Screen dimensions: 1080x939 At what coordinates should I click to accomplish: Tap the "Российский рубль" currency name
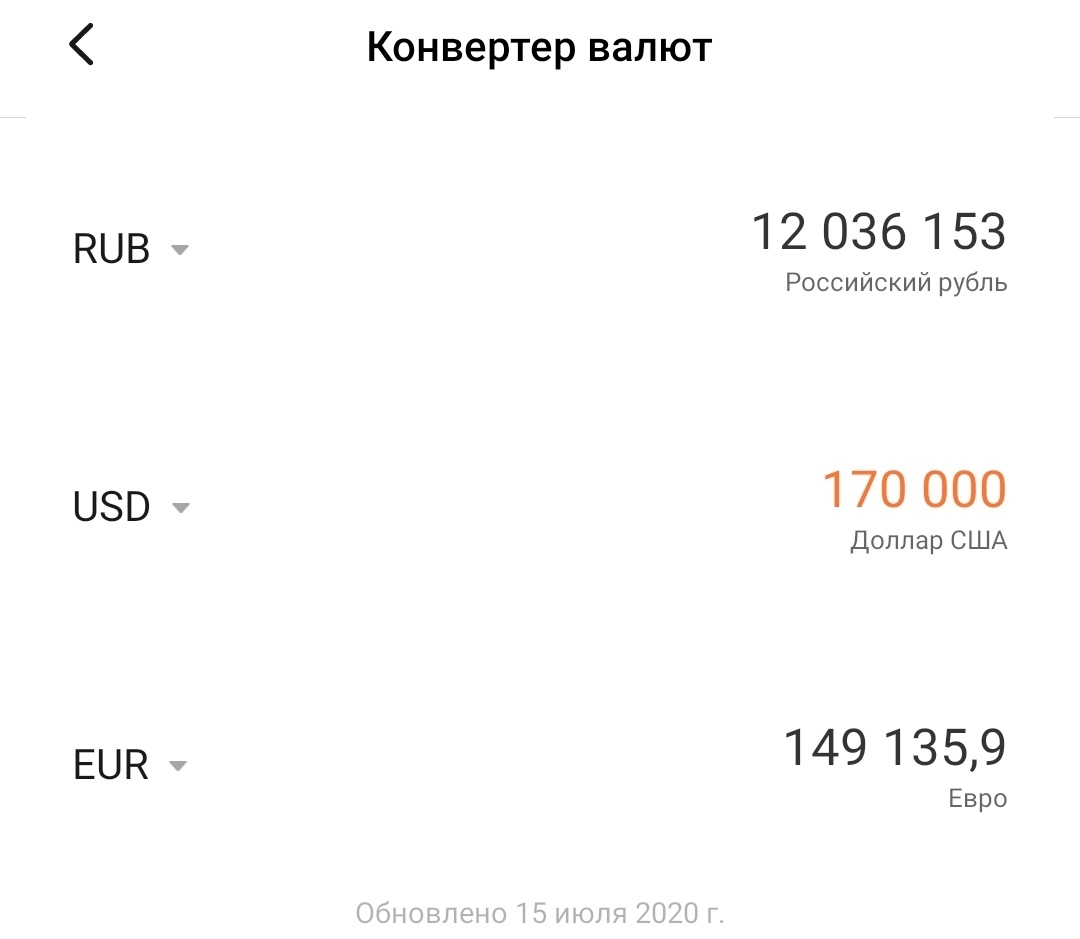tap(896, 283)
